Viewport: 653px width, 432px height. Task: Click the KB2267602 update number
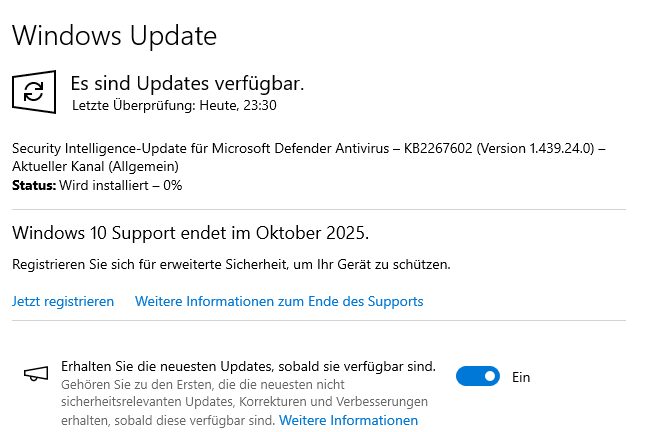[x=438, y=148]
